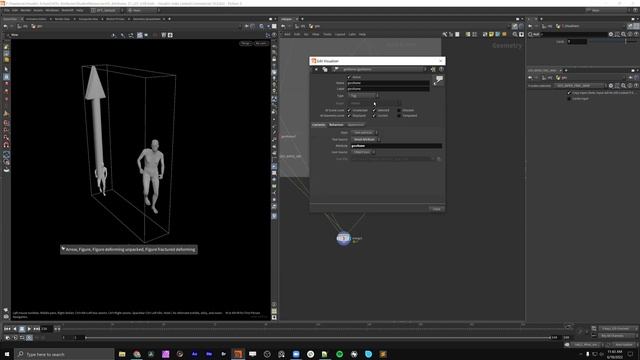Click the pin icon in Edit Visualizer header

[433, 69]
